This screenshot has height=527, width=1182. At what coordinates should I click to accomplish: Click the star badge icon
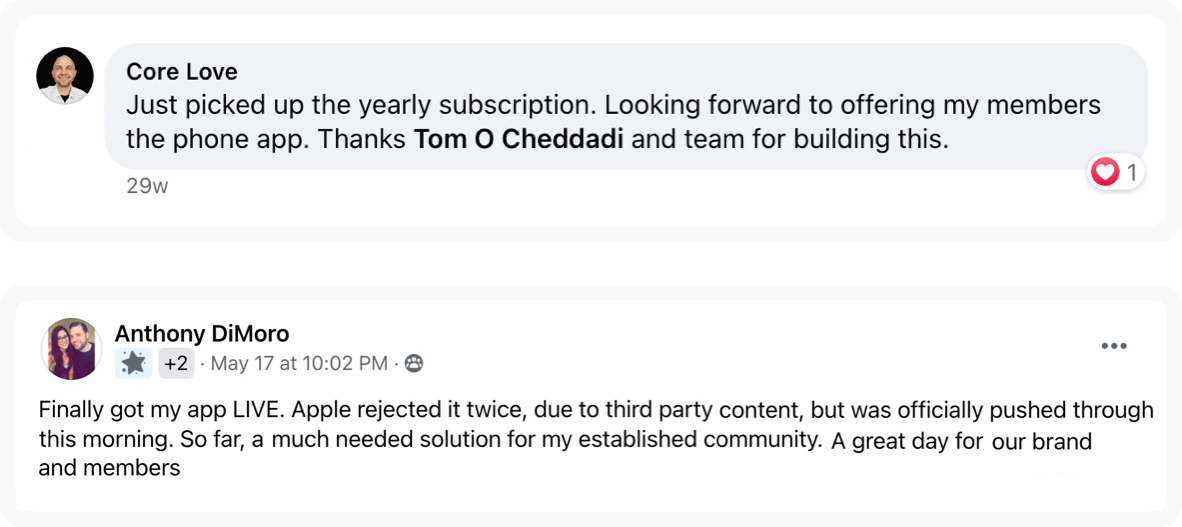[x=133, y=363]
